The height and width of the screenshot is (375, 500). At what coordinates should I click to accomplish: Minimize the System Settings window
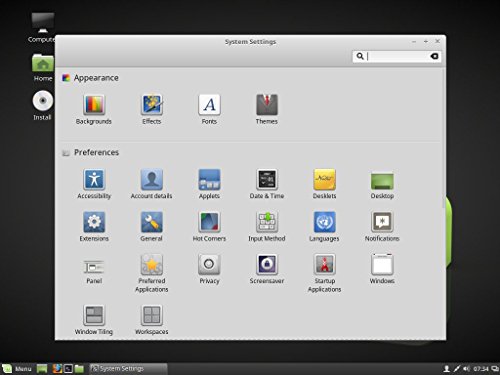coord(414,42)
